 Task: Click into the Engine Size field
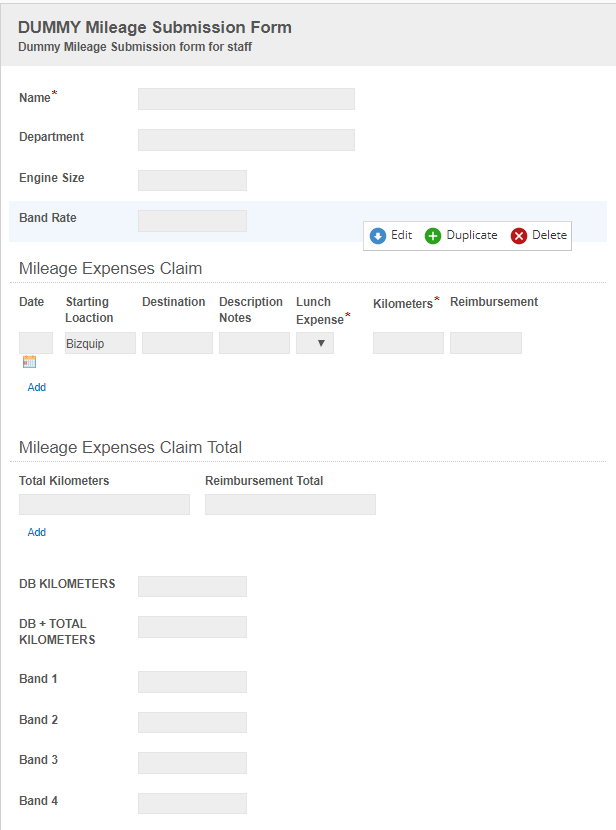point(192,181)
